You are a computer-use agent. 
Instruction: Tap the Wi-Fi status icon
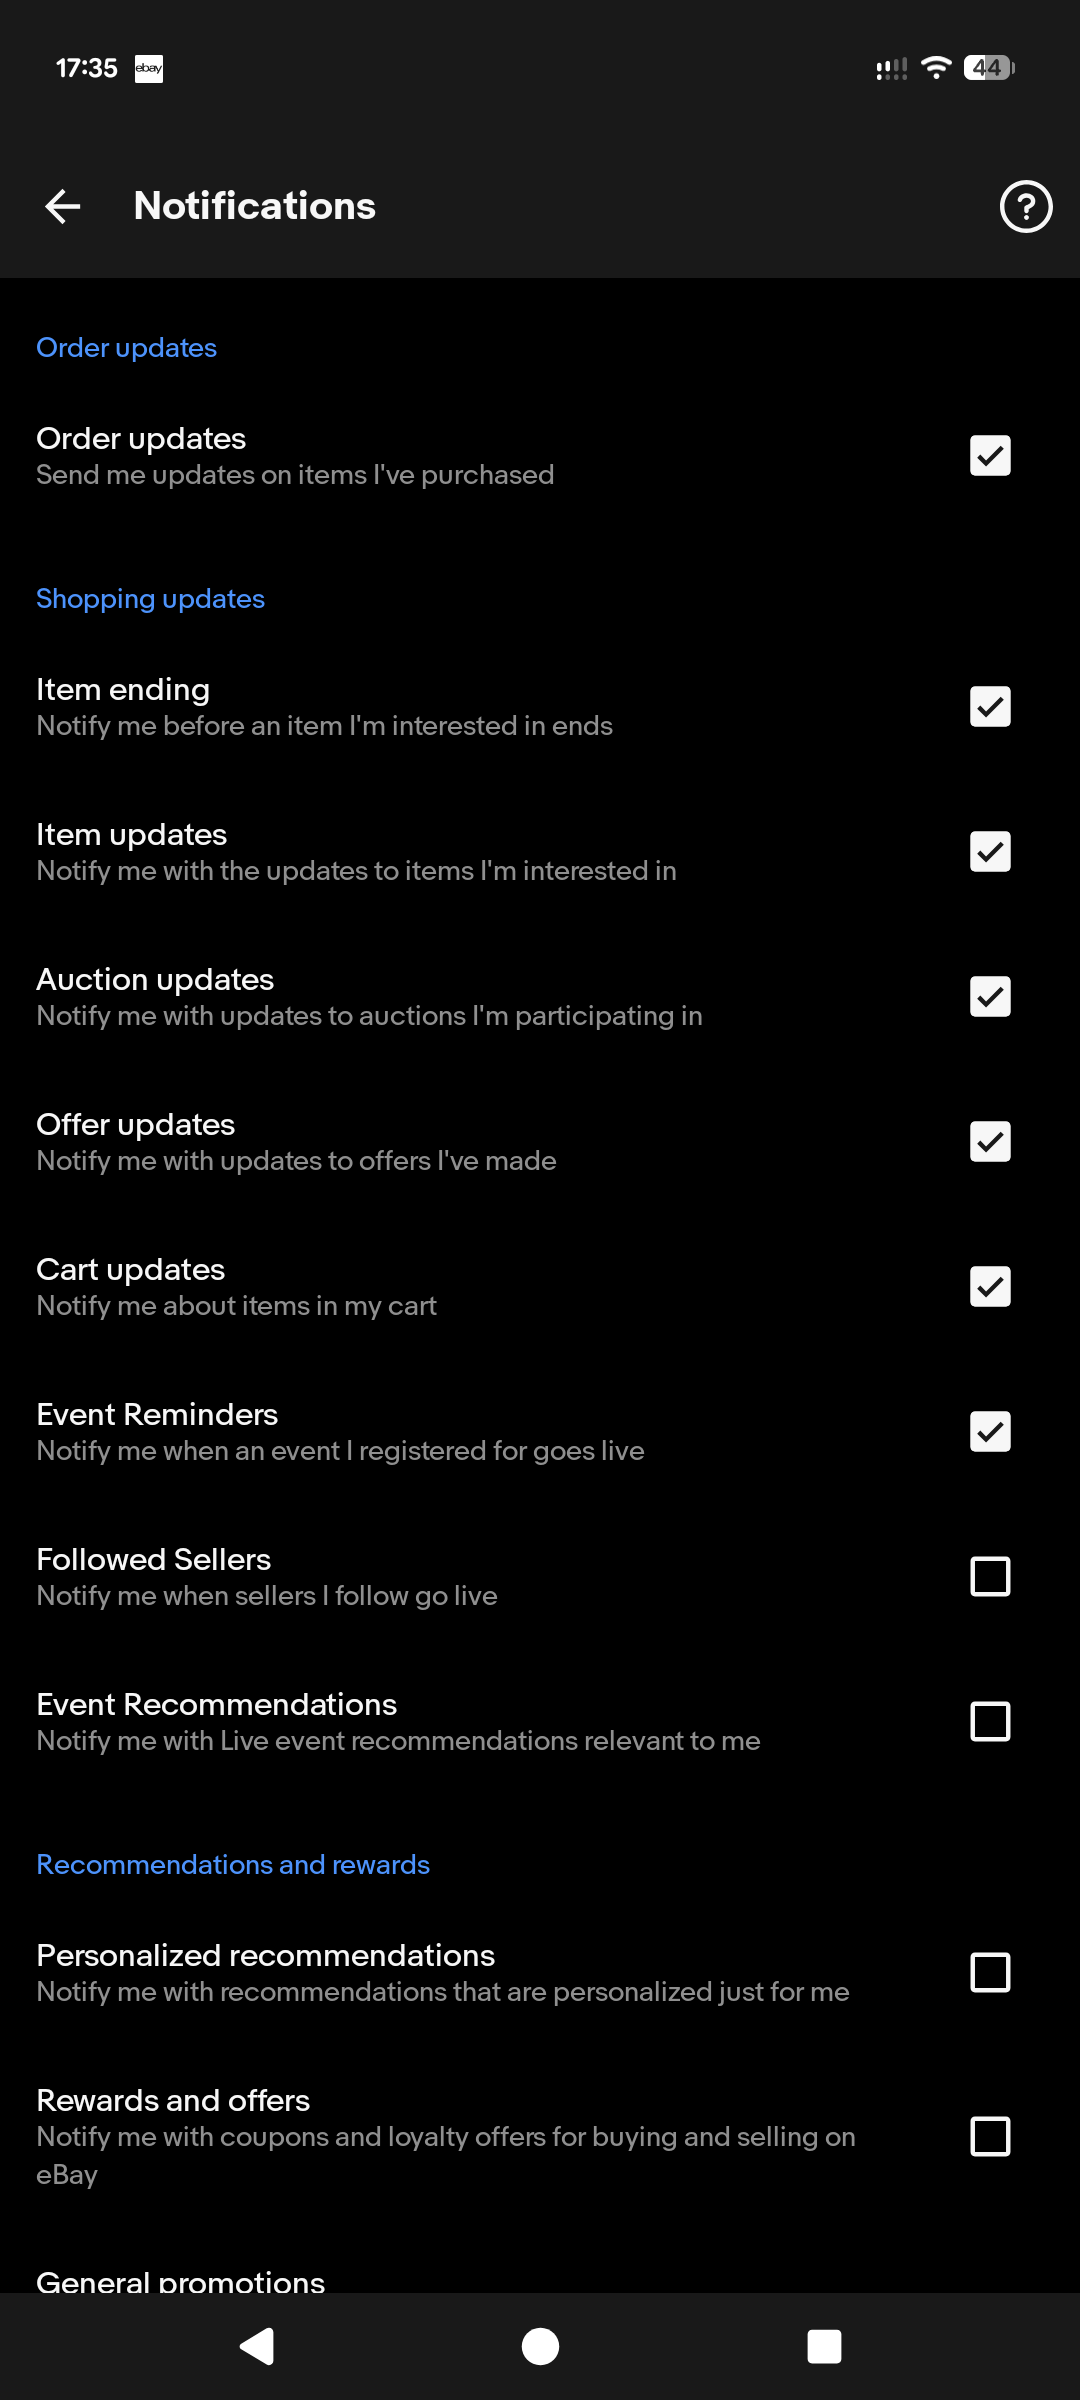[936, 68]
